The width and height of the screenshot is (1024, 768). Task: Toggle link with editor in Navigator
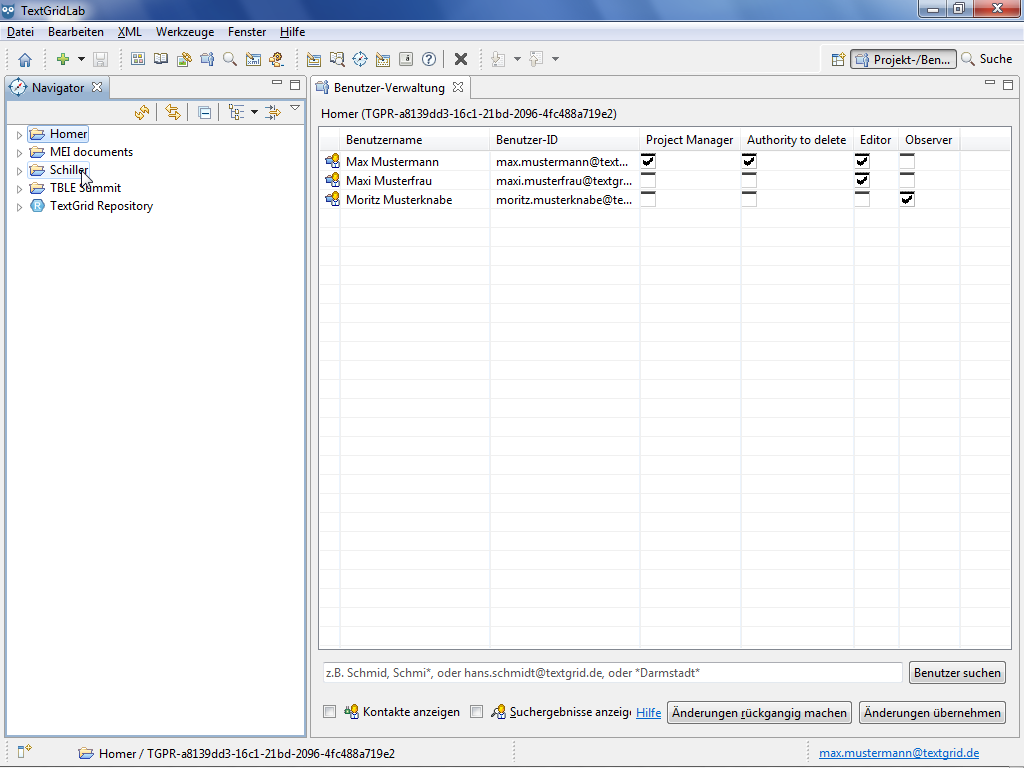tap(172, 112)
